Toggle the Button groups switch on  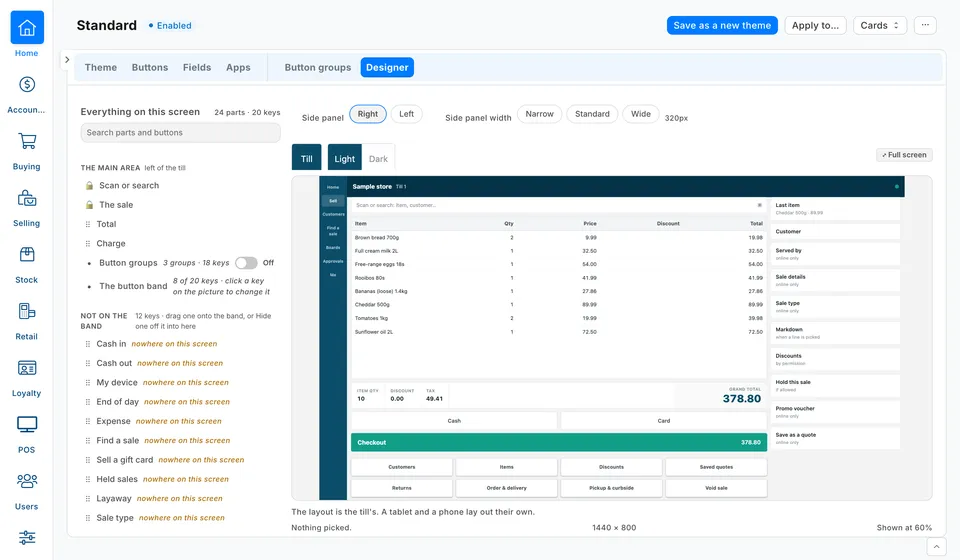[x=246, y=263]
